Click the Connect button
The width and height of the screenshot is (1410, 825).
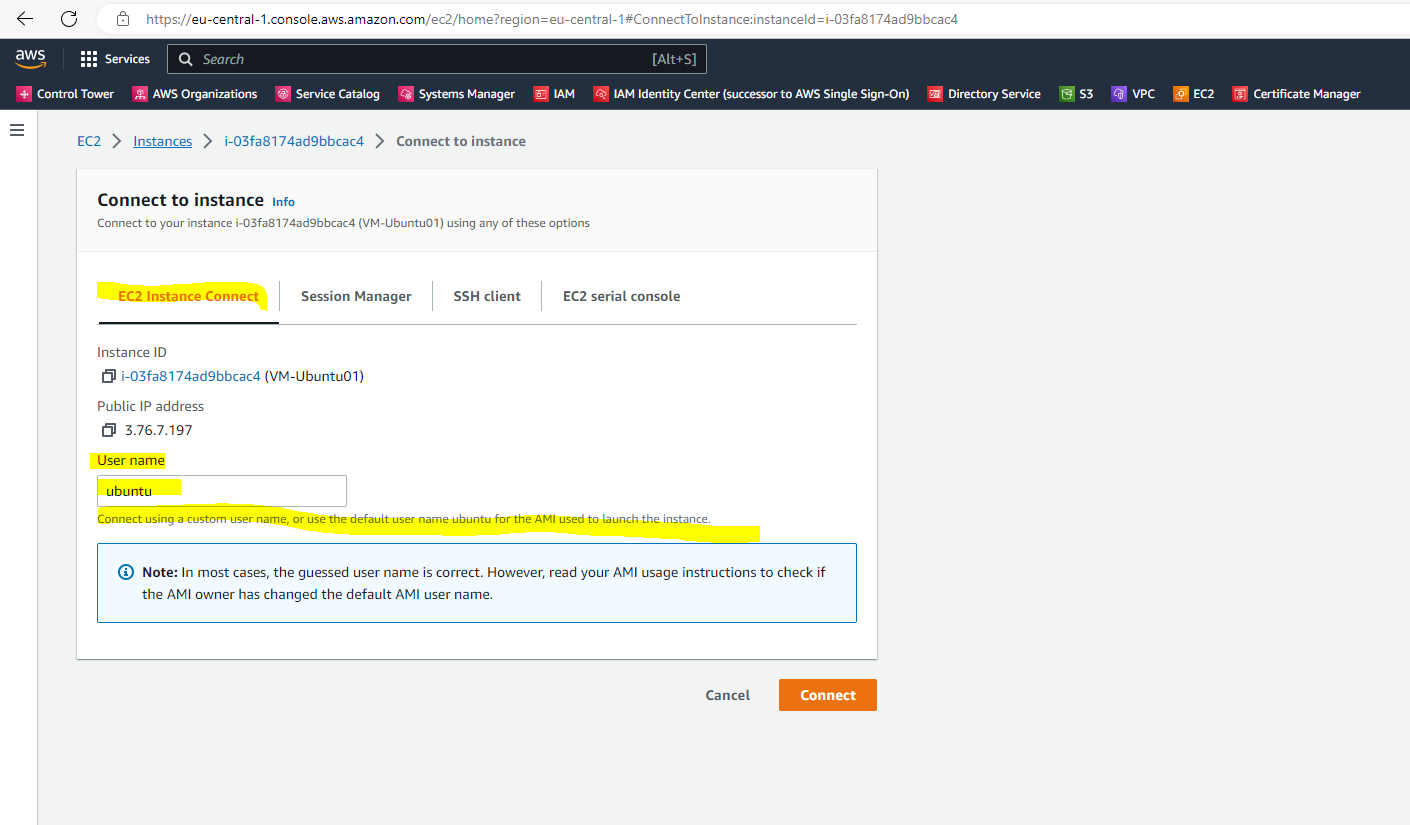click(x=827, y=695)
